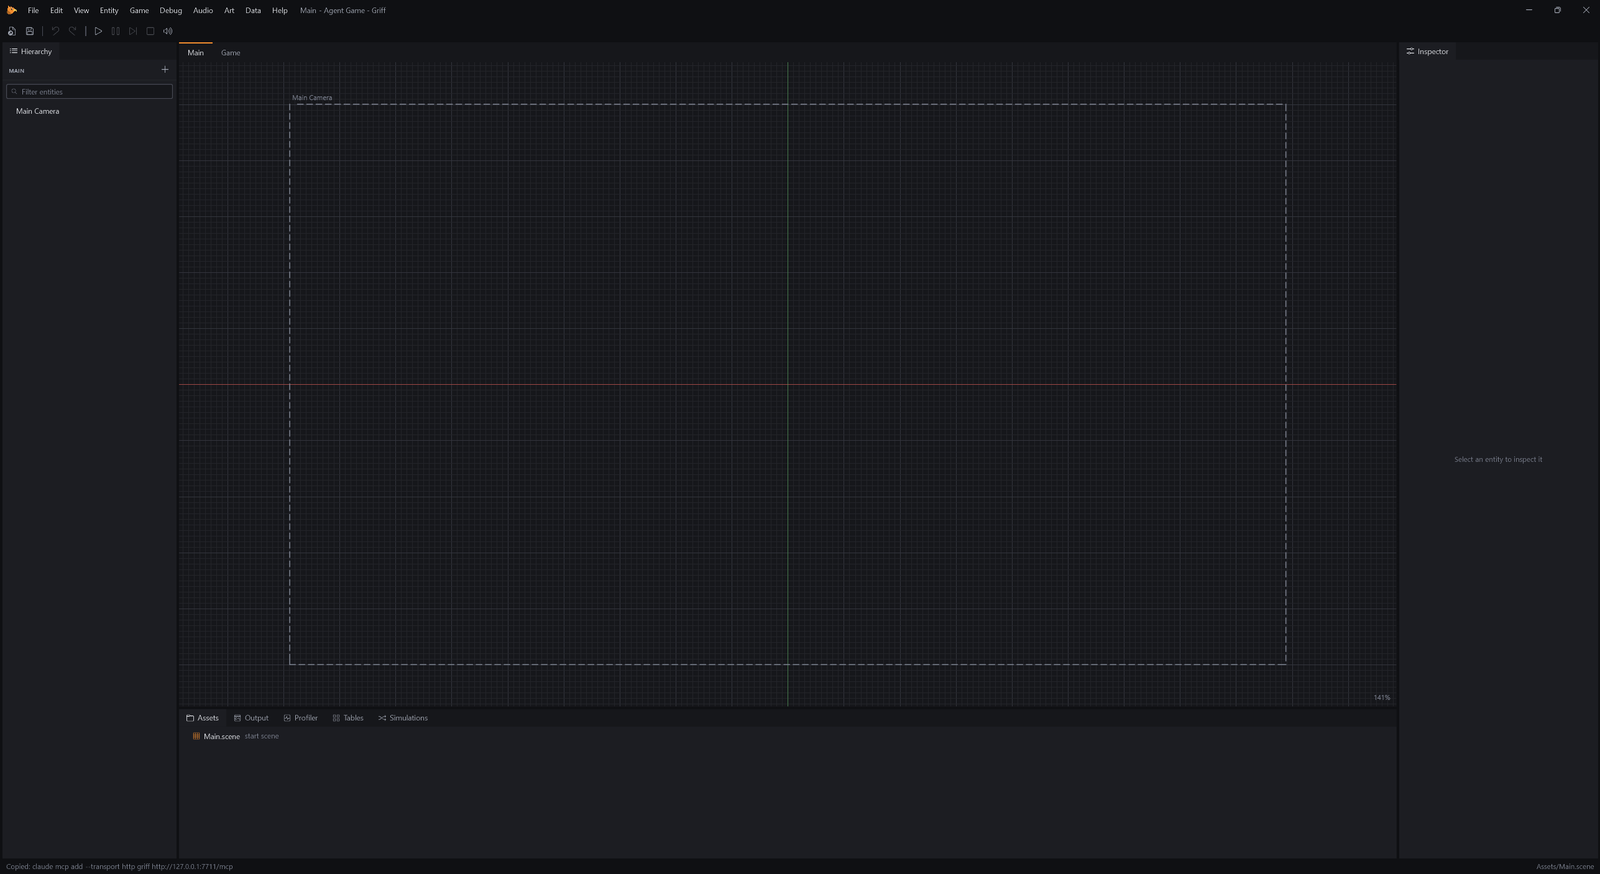This screenshot has width=1600, height=874.
Task: Click the MAIN scene header in Hierarchy
Action: coord(17,71)
